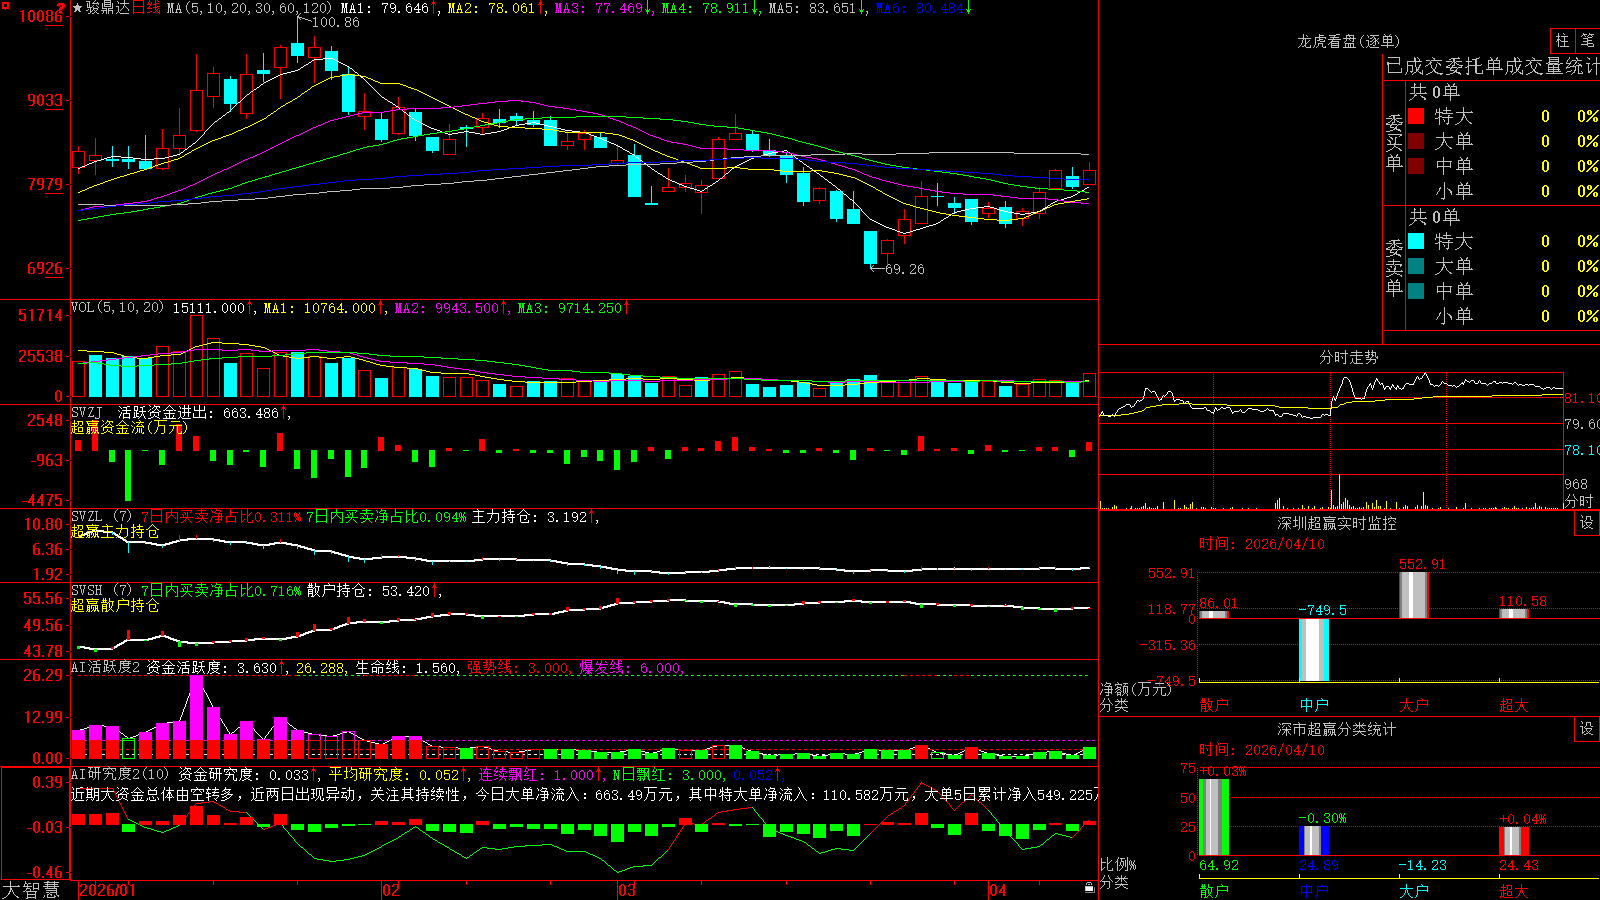Click the 100.86 high price label

[x=335, y=22]
